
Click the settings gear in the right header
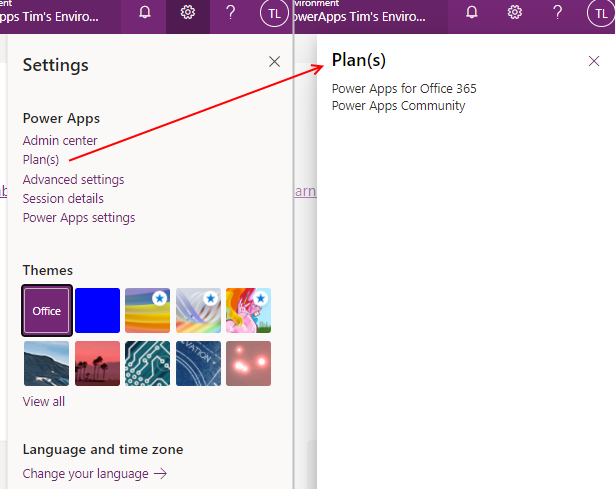pos(515,13)
